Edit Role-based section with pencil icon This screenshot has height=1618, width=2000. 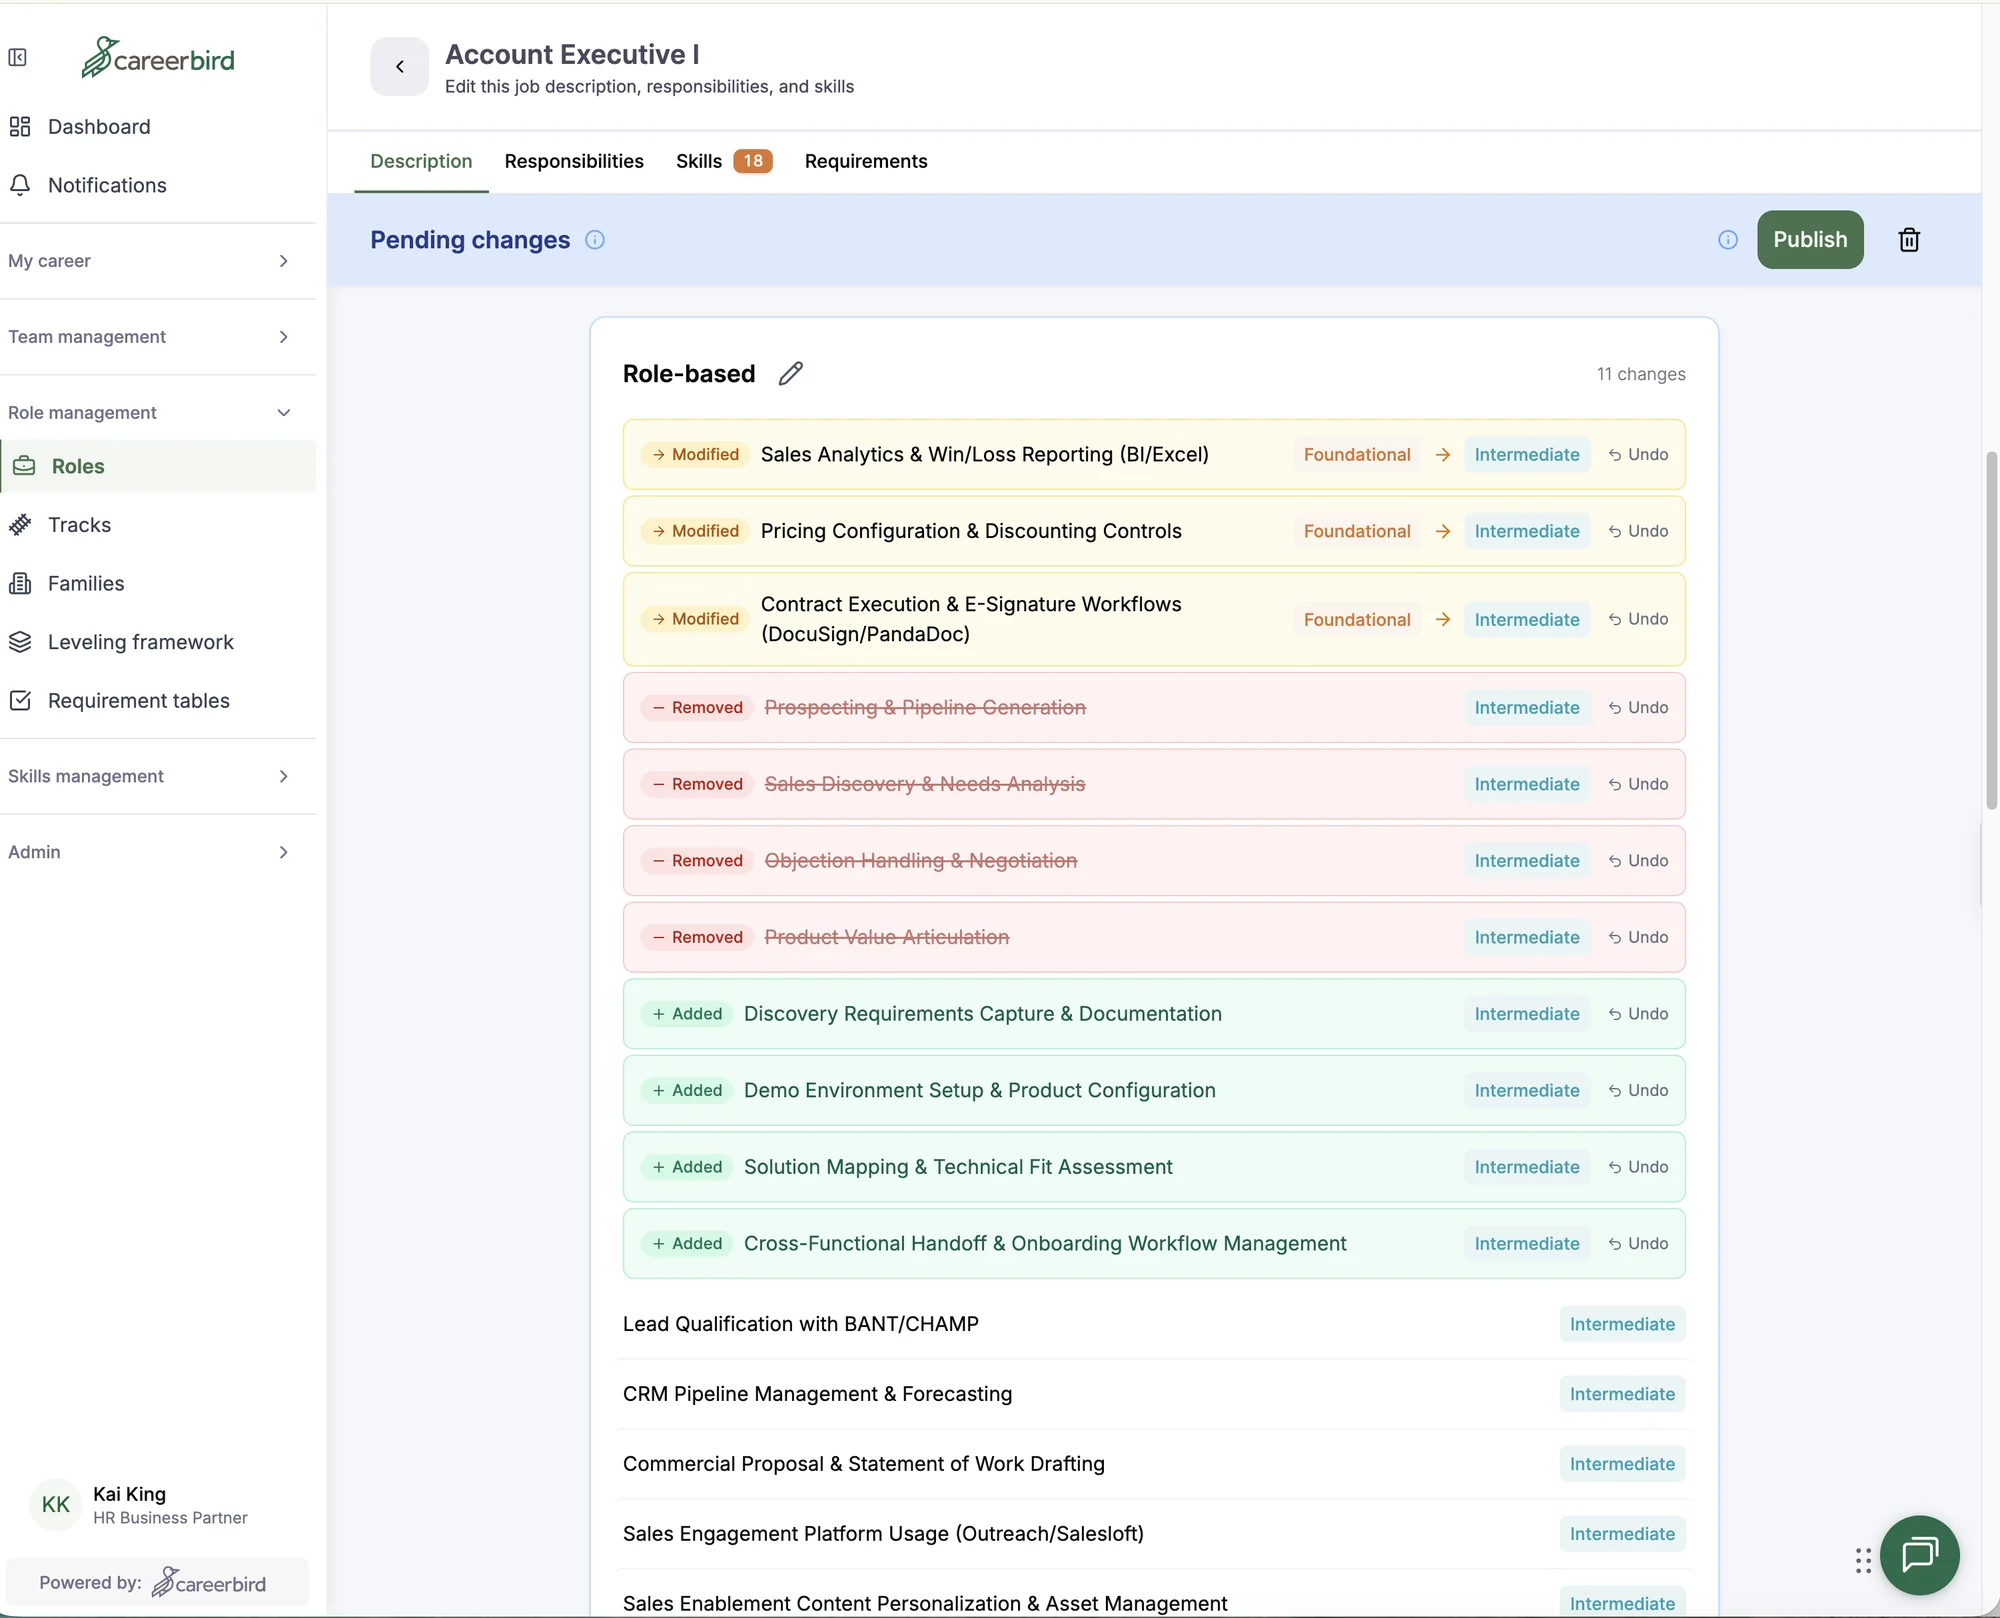click(791, 374)
